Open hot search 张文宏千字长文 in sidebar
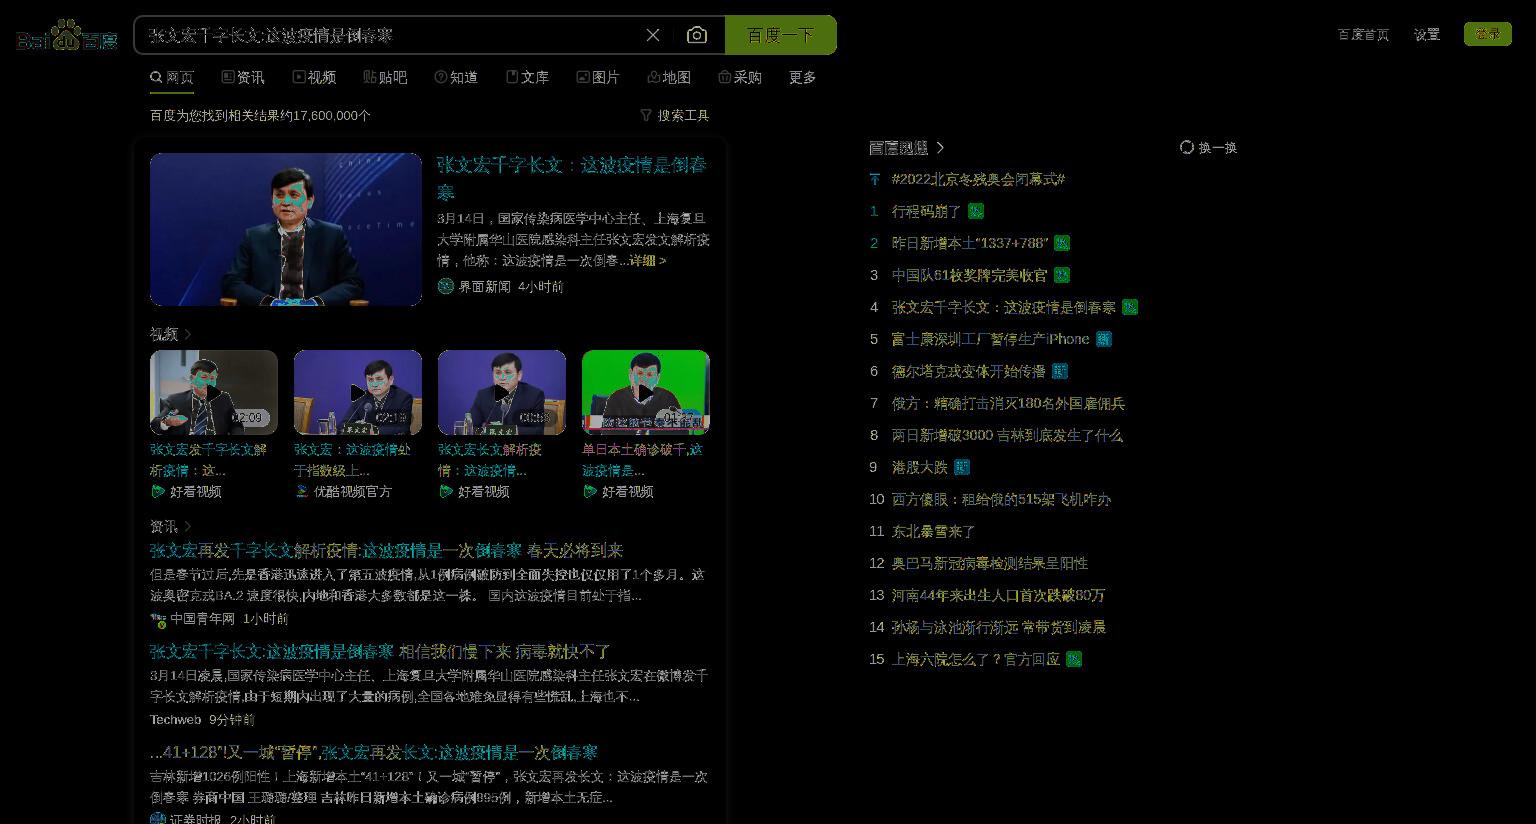The image size is (1536, 824). pos(1003,307)
